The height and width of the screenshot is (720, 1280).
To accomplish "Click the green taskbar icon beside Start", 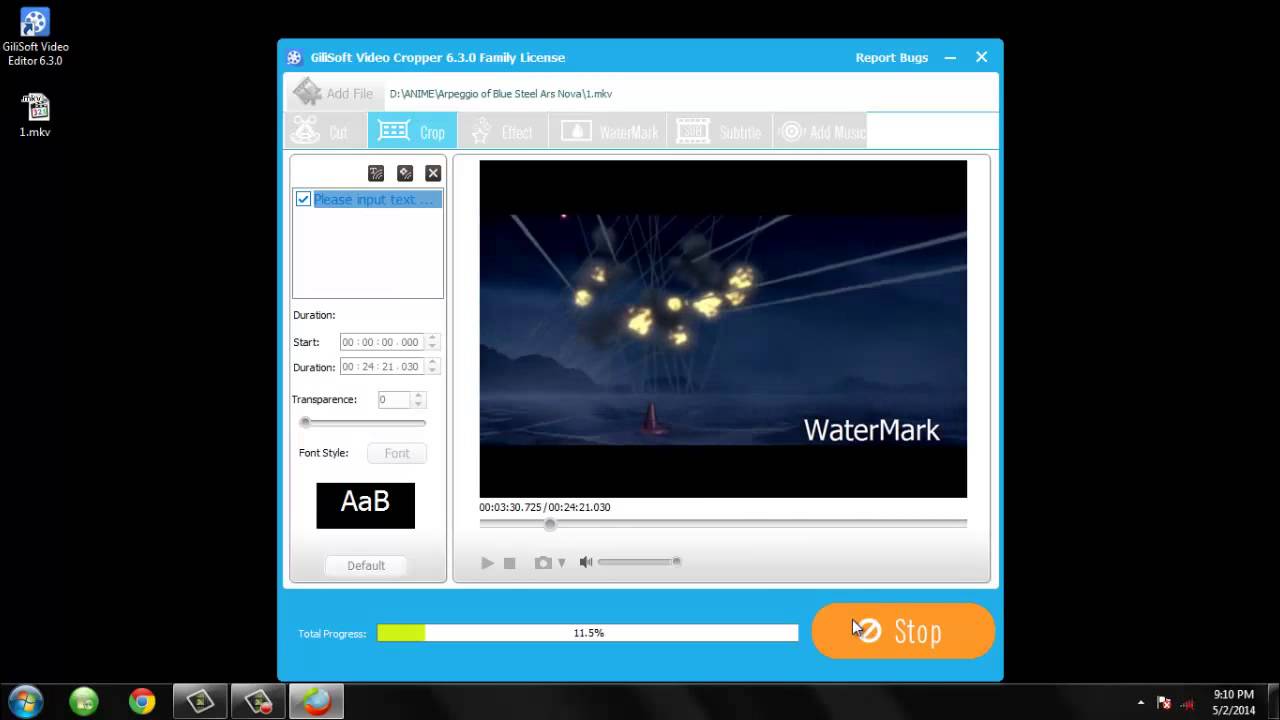I will [84, 702].
